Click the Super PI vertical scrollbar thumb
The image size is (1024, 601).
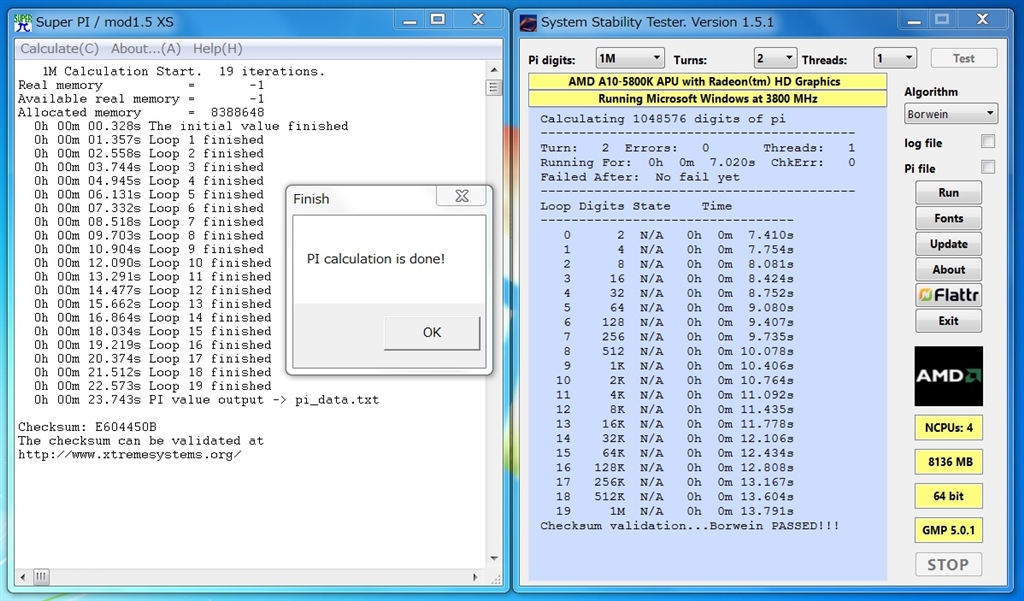494,88
